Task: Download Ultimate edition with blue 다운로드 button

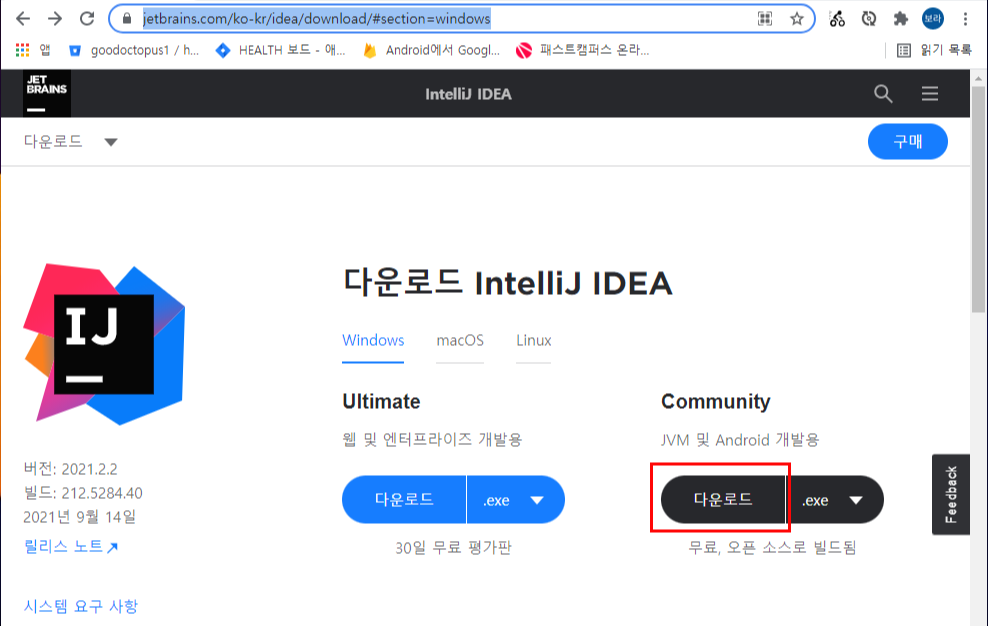Action: click(404, 500)
